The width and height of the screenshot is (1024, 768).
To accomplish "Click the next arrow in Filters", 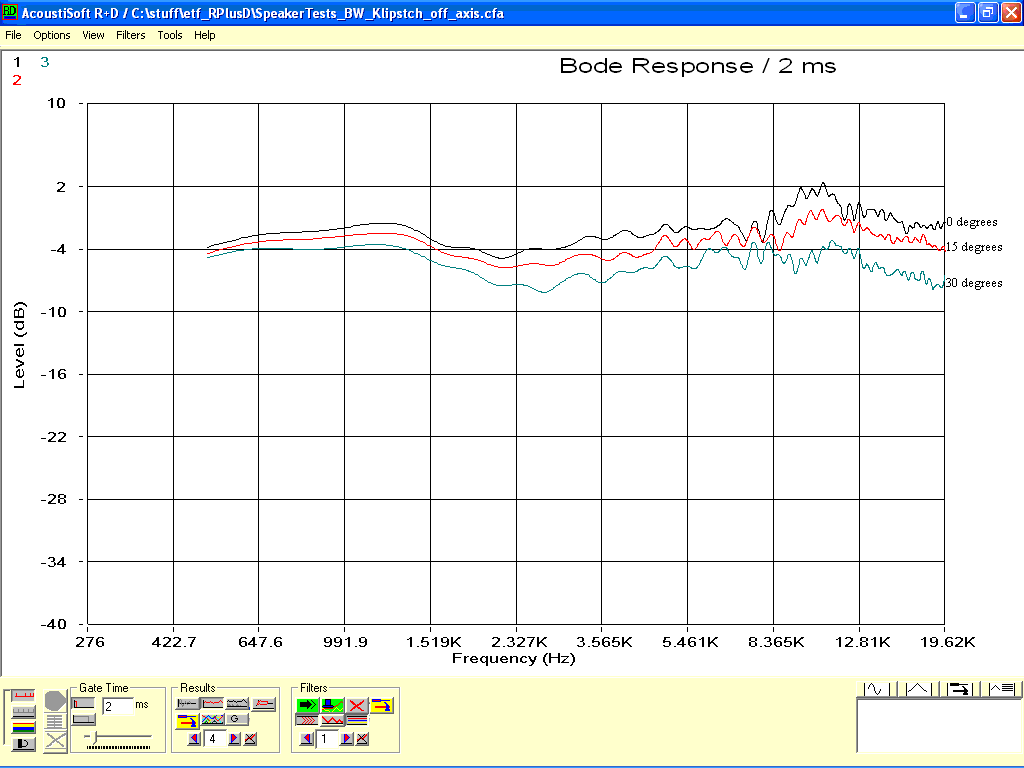I will click(347, 739).
